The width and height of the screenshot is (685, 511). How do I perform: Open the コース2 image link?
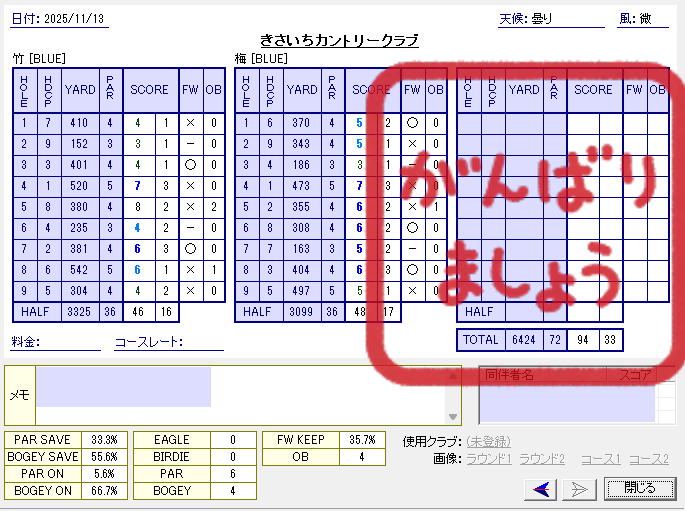coord(648,459)
